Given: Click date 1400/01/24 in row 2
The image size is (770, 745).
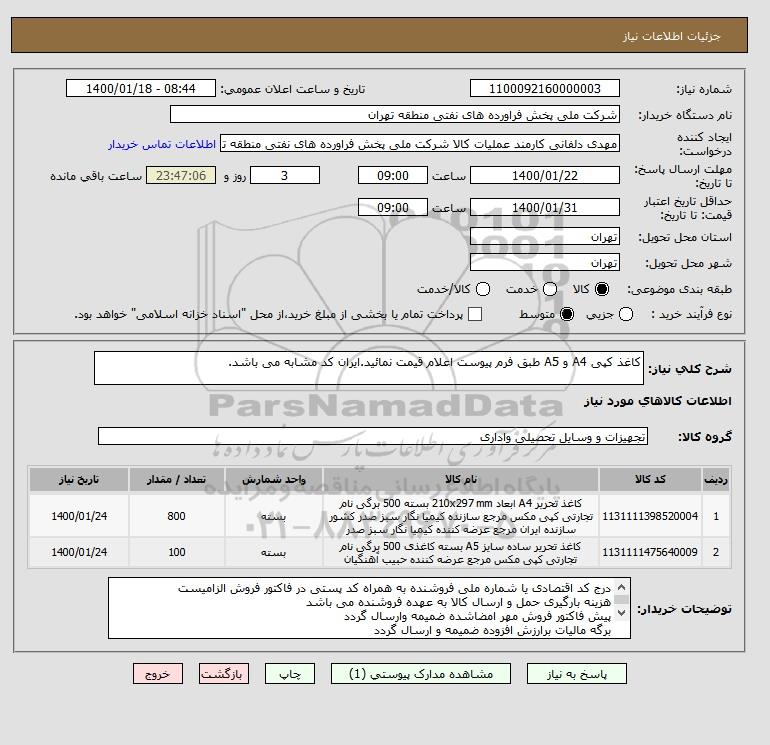Looking at the screenshot, I should pyautogui.click(x=79, y=552).
